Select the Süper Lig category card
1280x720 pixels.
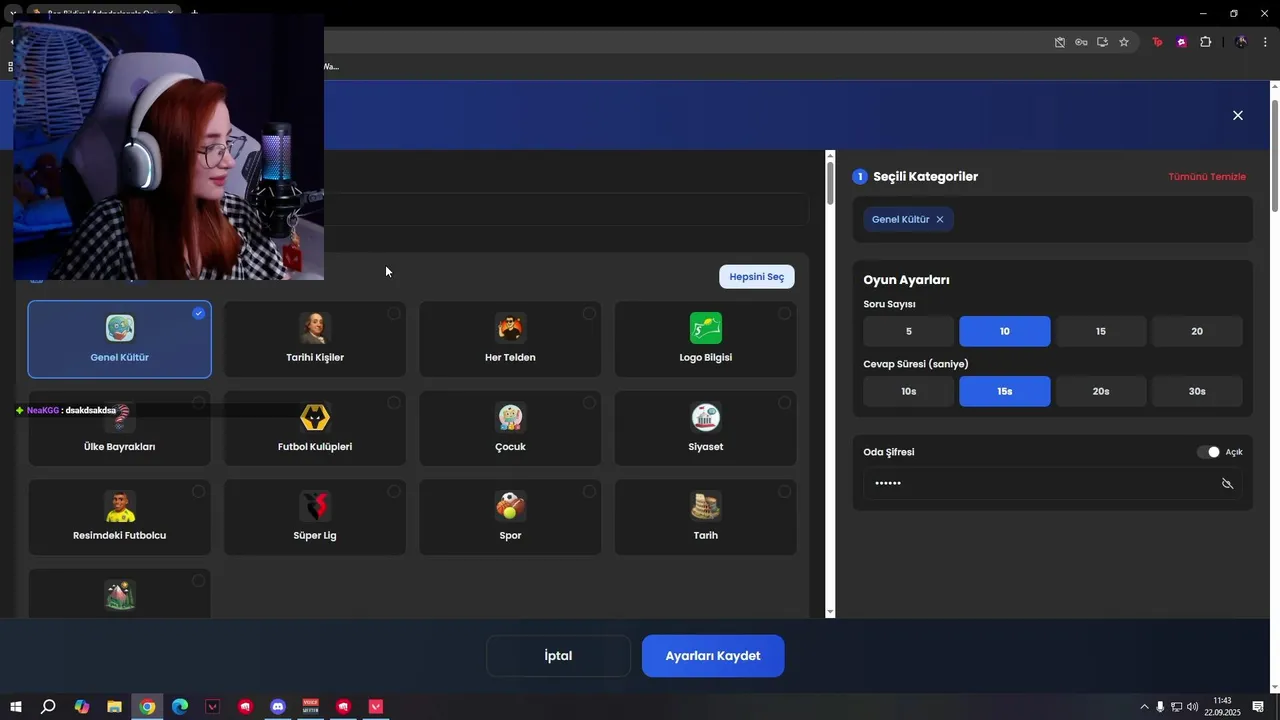tap(315, 517)
